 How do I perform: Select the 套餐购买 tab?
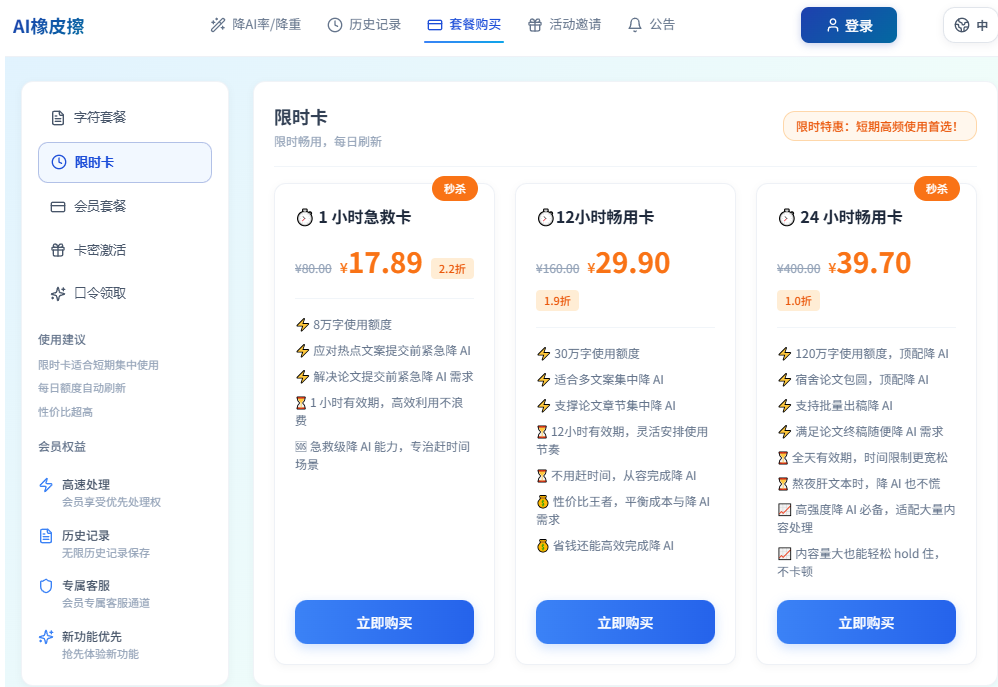(x=464, y=25)
